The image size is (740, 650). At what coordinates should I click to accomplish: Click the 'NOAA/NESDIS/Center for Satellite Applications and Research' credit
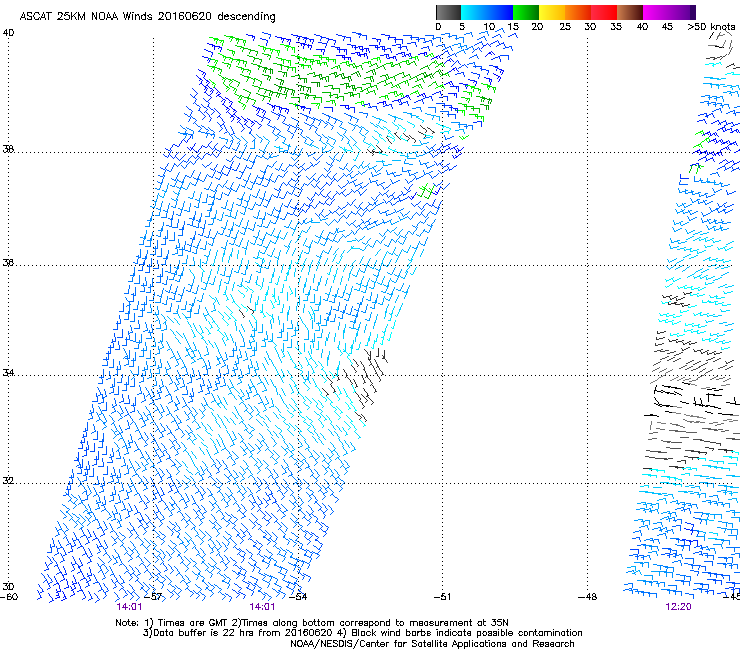pyautogui.click(x=432, y=644)
